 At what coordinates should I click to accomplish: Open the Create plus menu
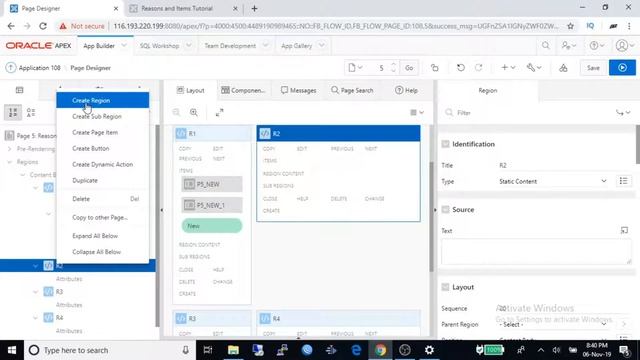(x=508, y=68)
